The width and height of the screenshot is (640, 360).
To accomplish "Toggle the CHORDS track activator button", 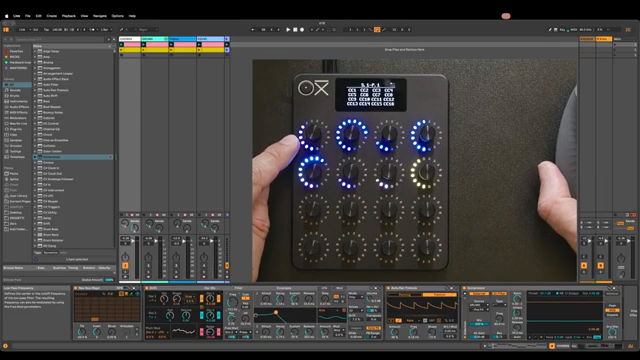I will coord(125,265).
